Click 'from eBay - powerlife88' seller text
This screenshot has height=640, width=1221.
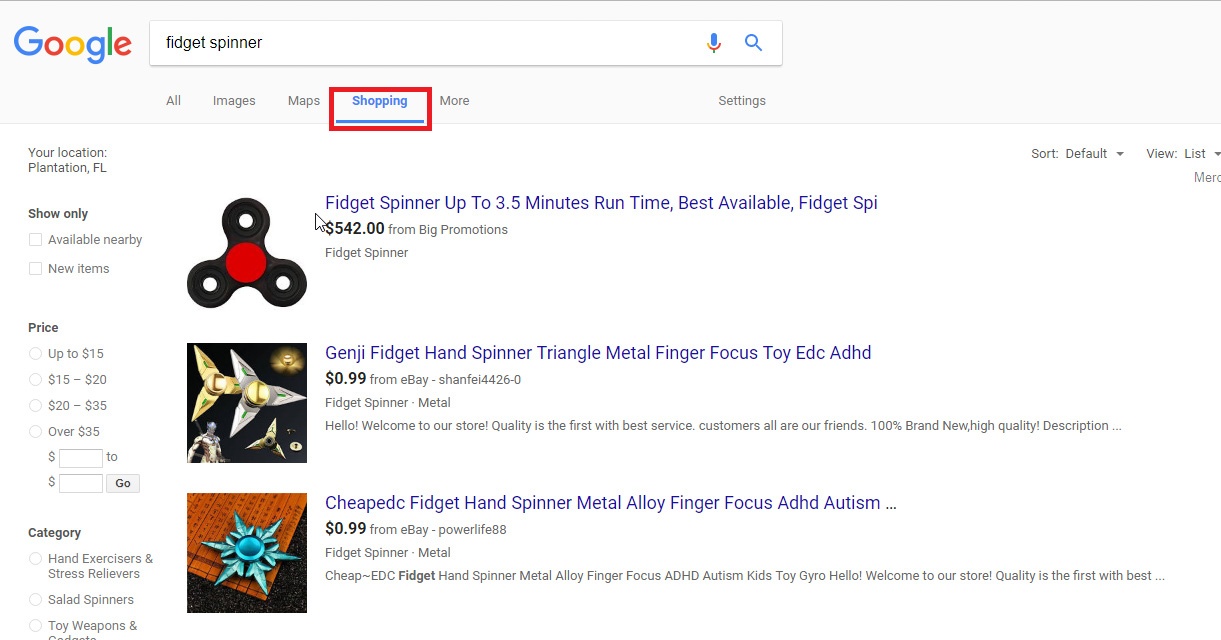coord(438,530)
